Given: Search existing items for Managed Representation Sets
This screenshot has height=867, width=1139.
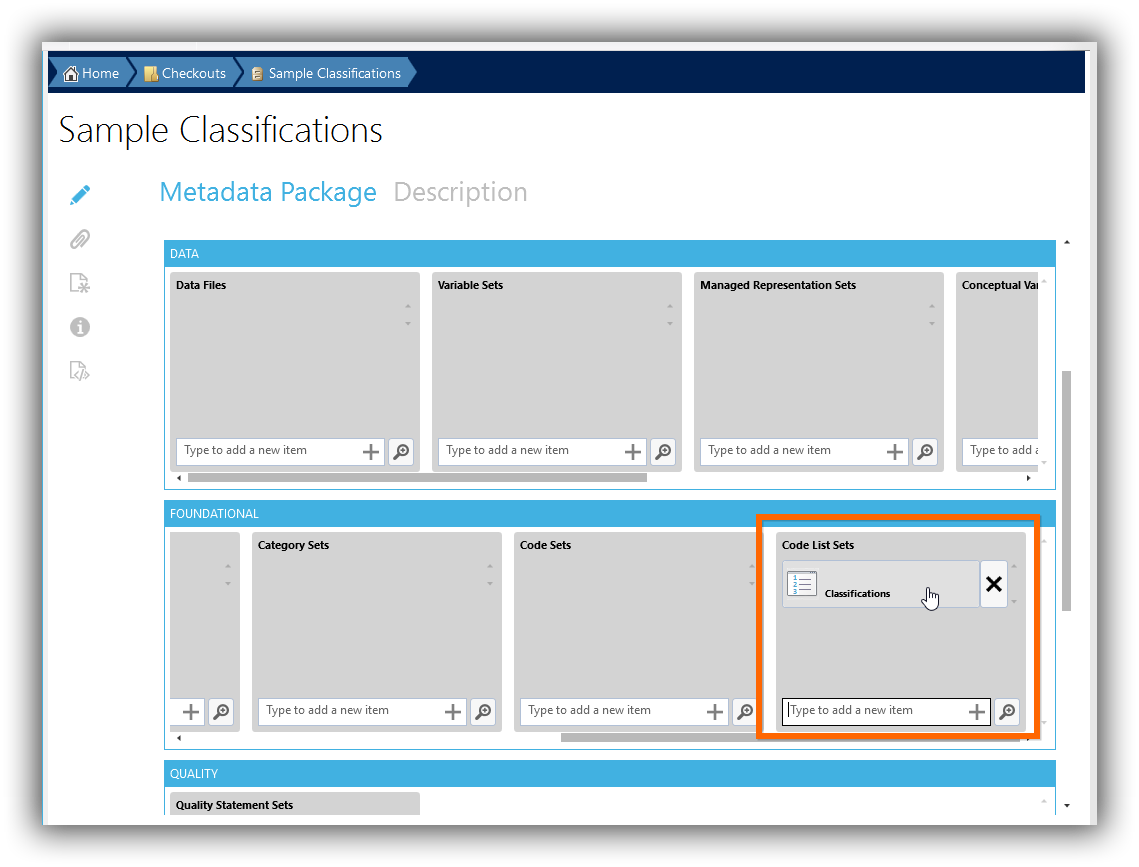Looking at the screenshot, I should tap(925, 452).
